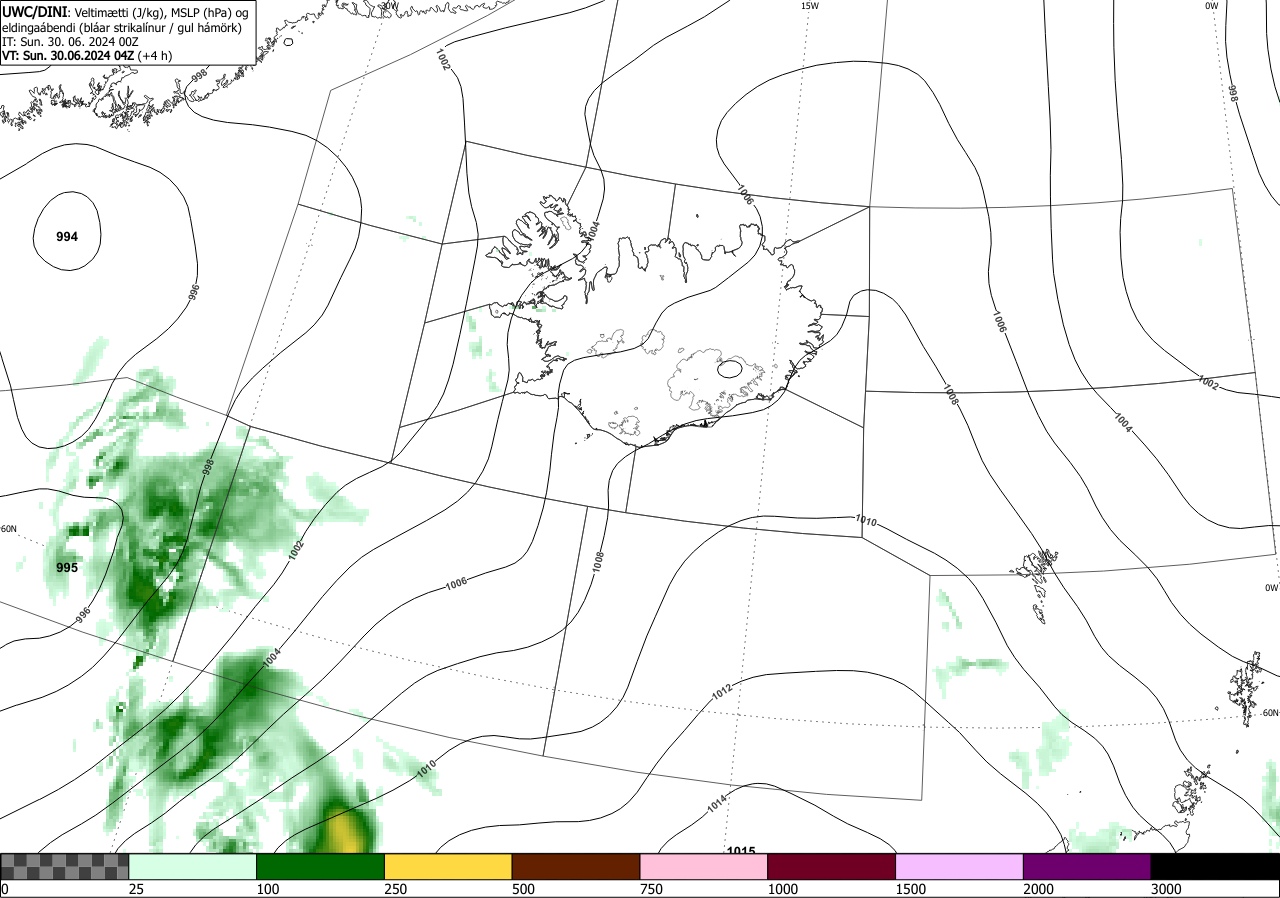The image size is (1280, 898).
Task: Select the "100" legend scale value
Action: point(267,889)
